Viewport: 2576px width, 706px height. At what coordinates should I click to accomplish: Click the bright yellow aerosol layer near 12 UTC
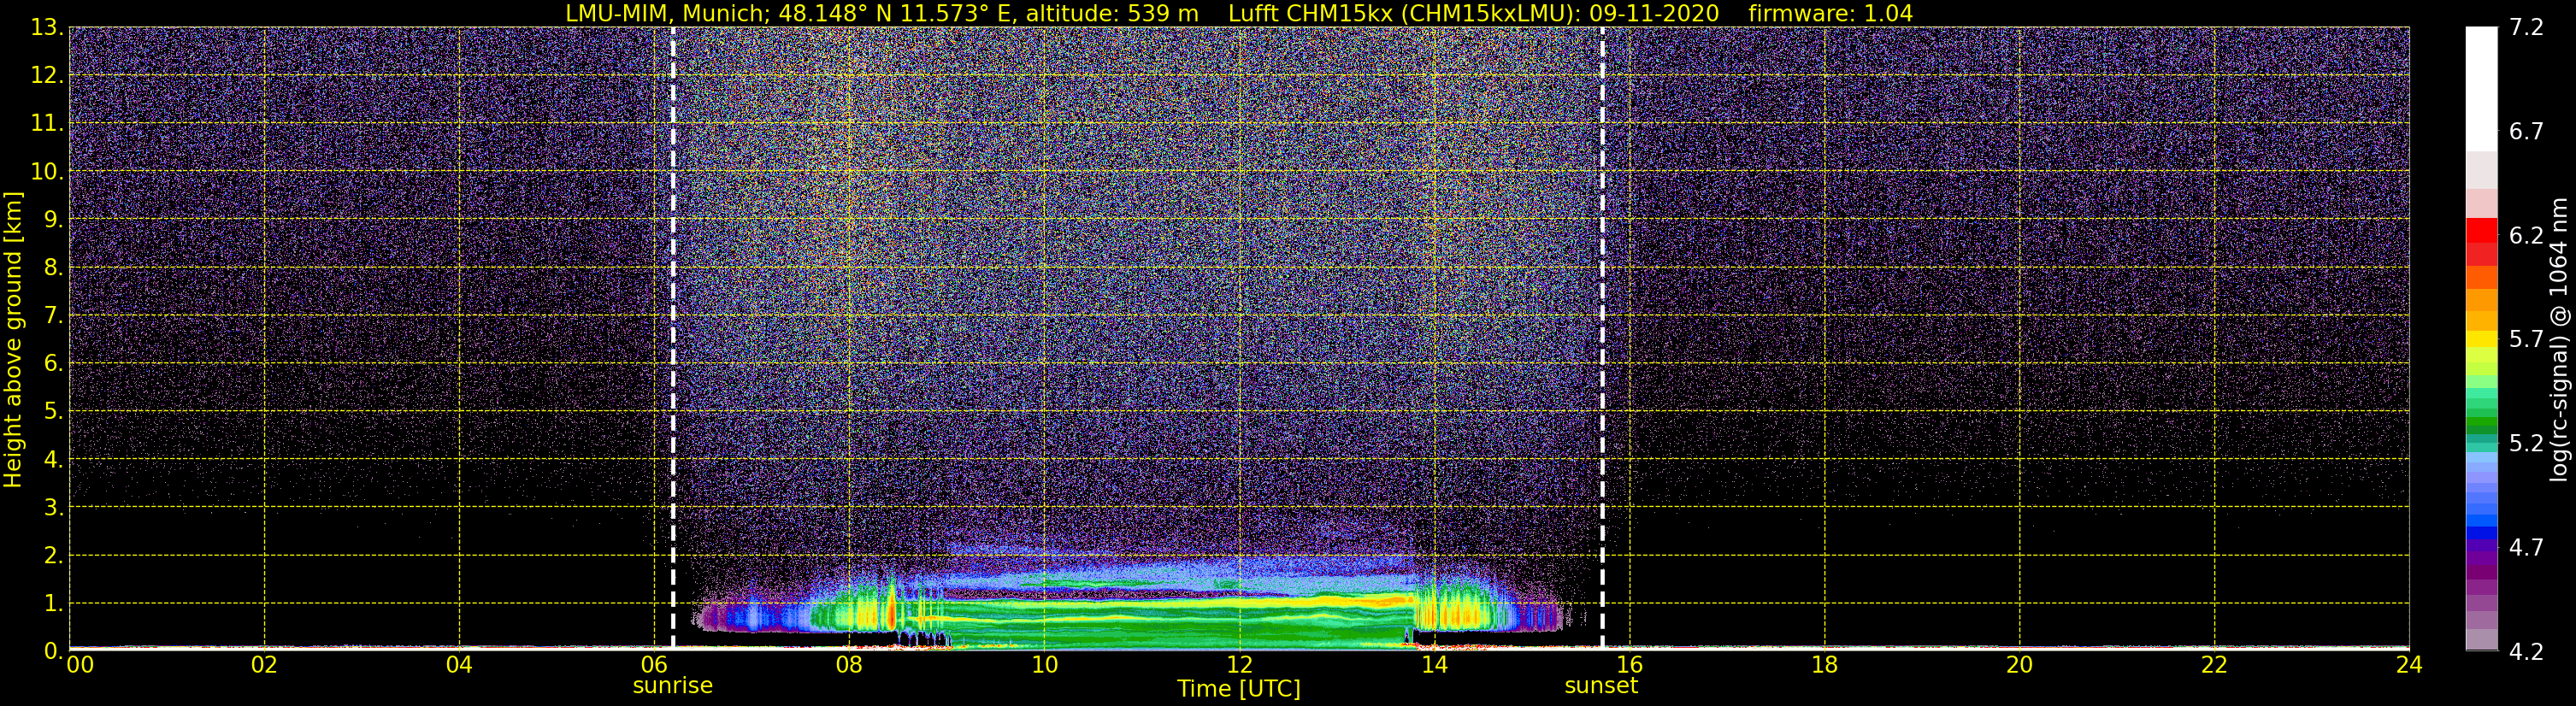1239,603
